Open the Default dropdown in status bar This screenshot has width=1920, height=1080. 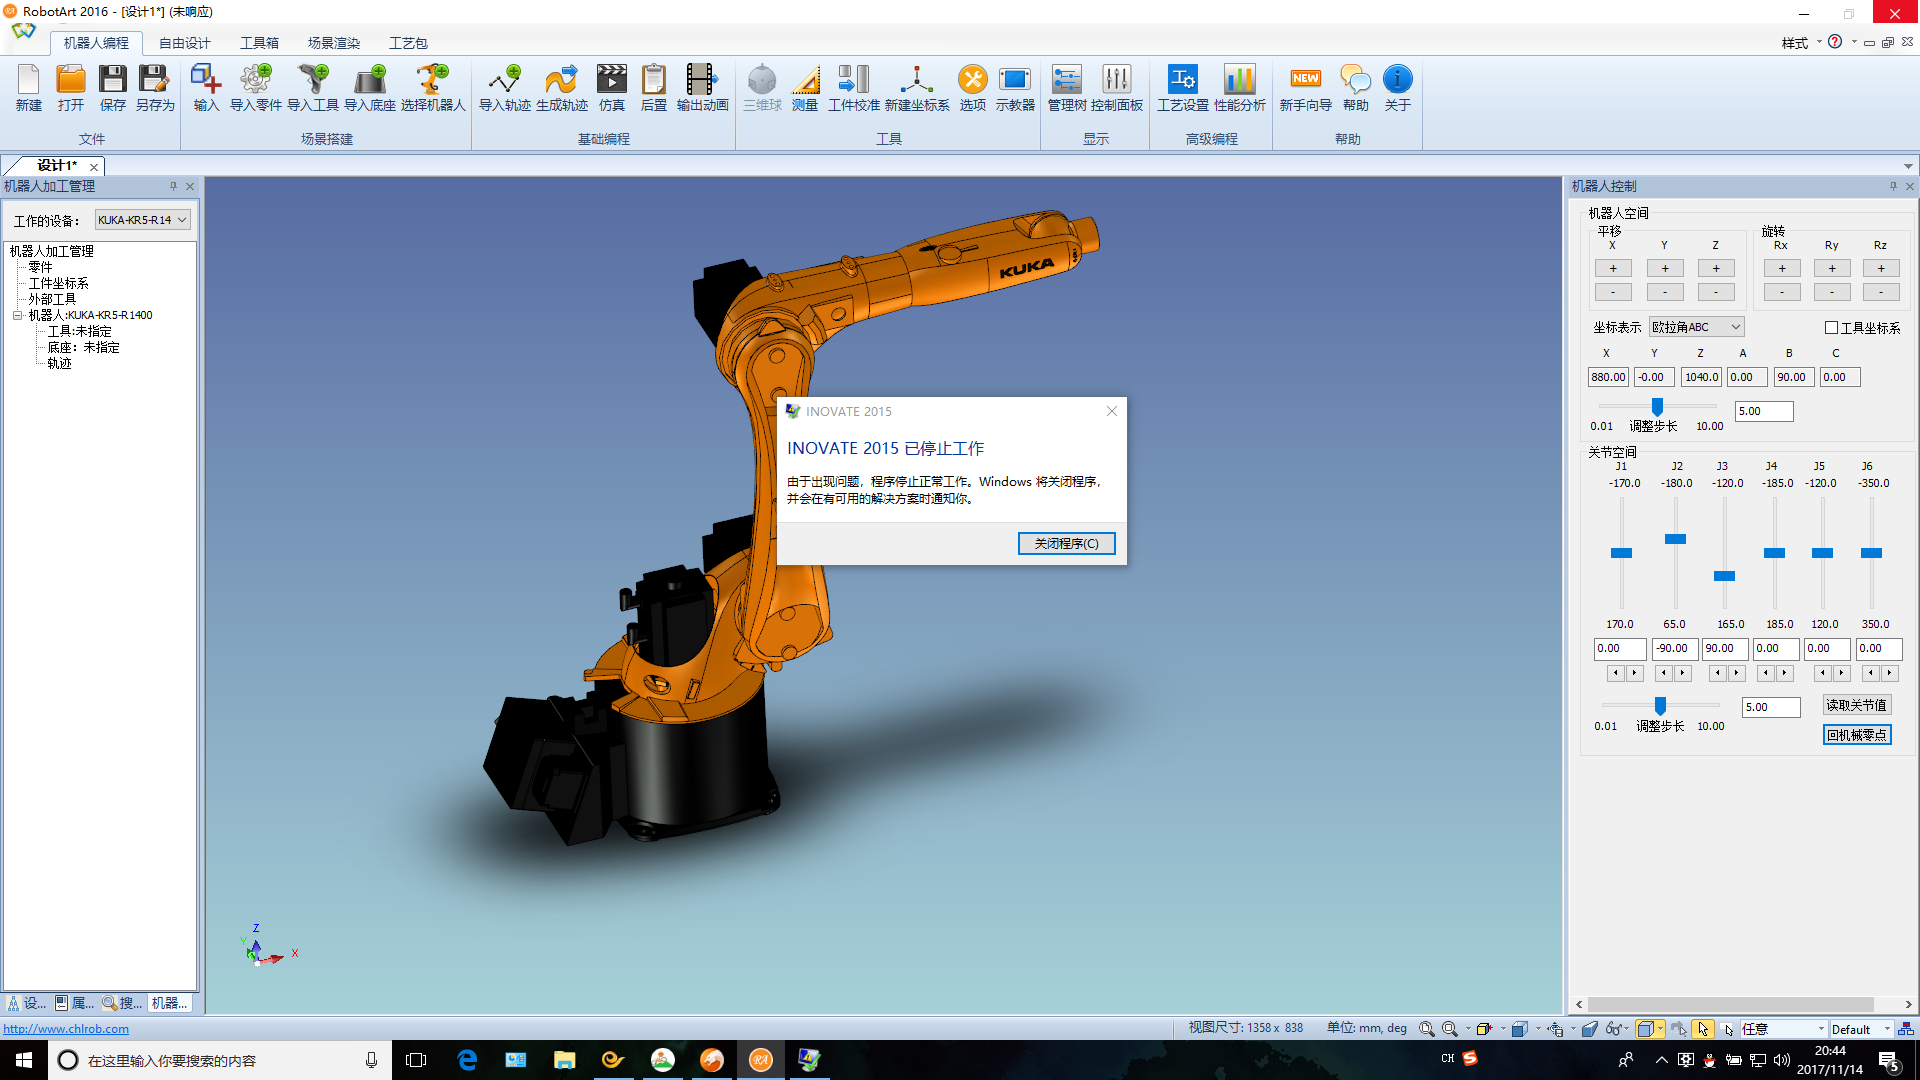click(1861, 1029)
